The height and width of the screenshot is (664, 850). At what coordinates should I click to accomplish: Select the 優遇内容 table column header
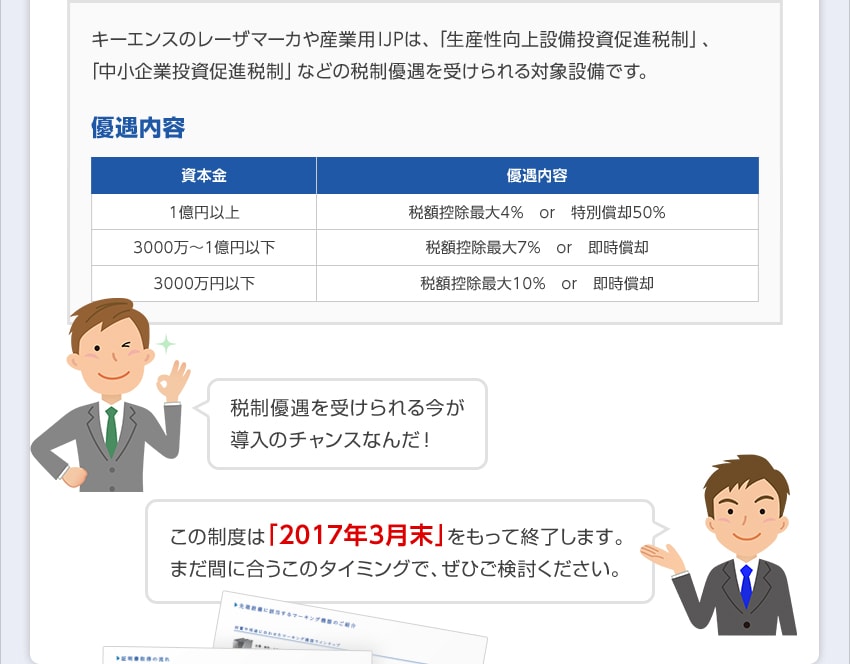(537, 176)
